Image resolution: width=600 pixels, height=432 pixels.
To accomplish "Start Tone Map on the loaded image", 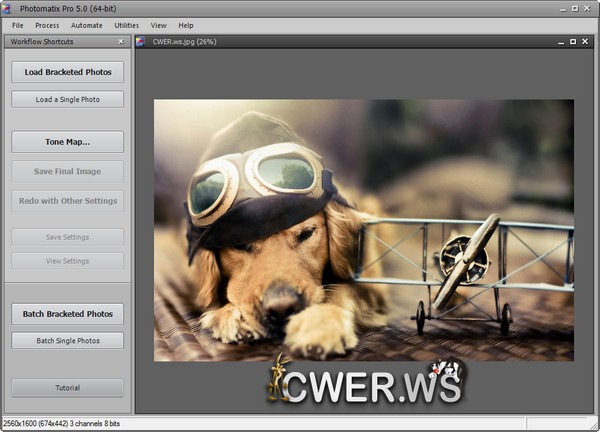I will point(68,142).
